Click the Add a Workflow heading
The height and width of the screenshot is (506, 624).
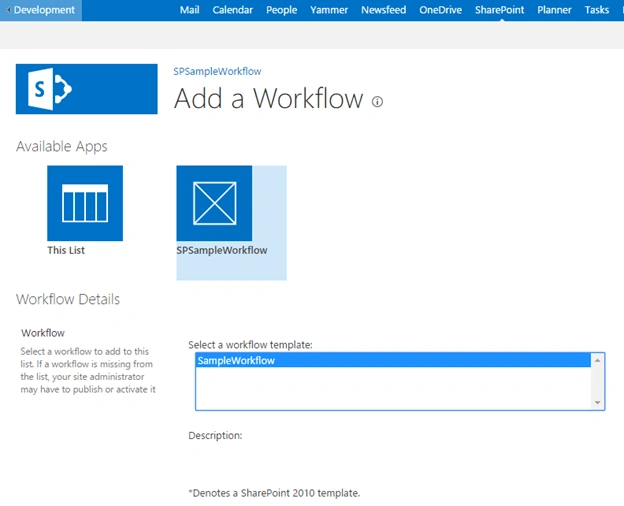(x=269, y=98)
